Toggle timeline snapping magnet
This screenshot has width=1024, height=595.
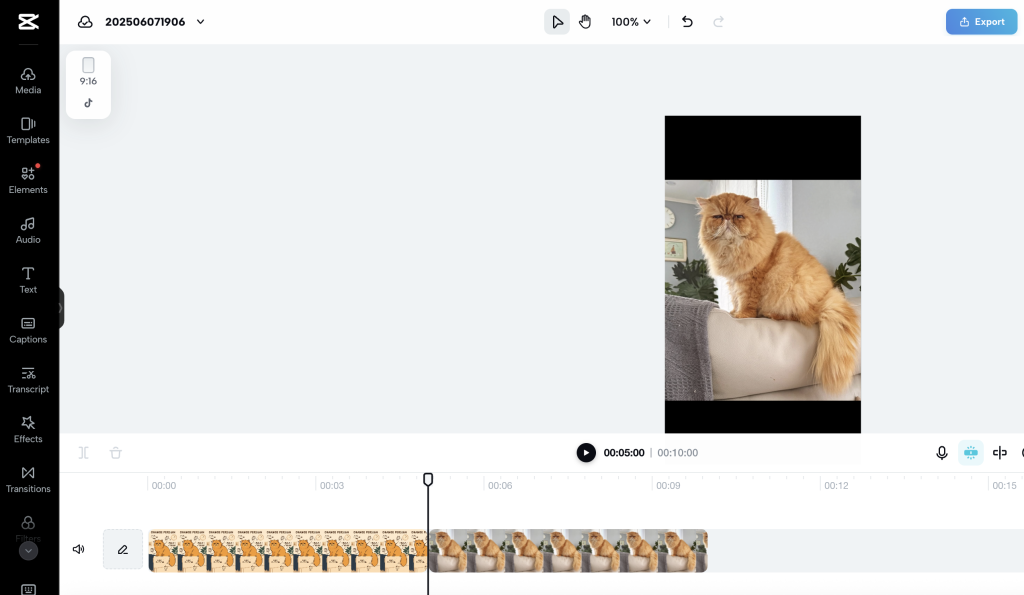970,453
